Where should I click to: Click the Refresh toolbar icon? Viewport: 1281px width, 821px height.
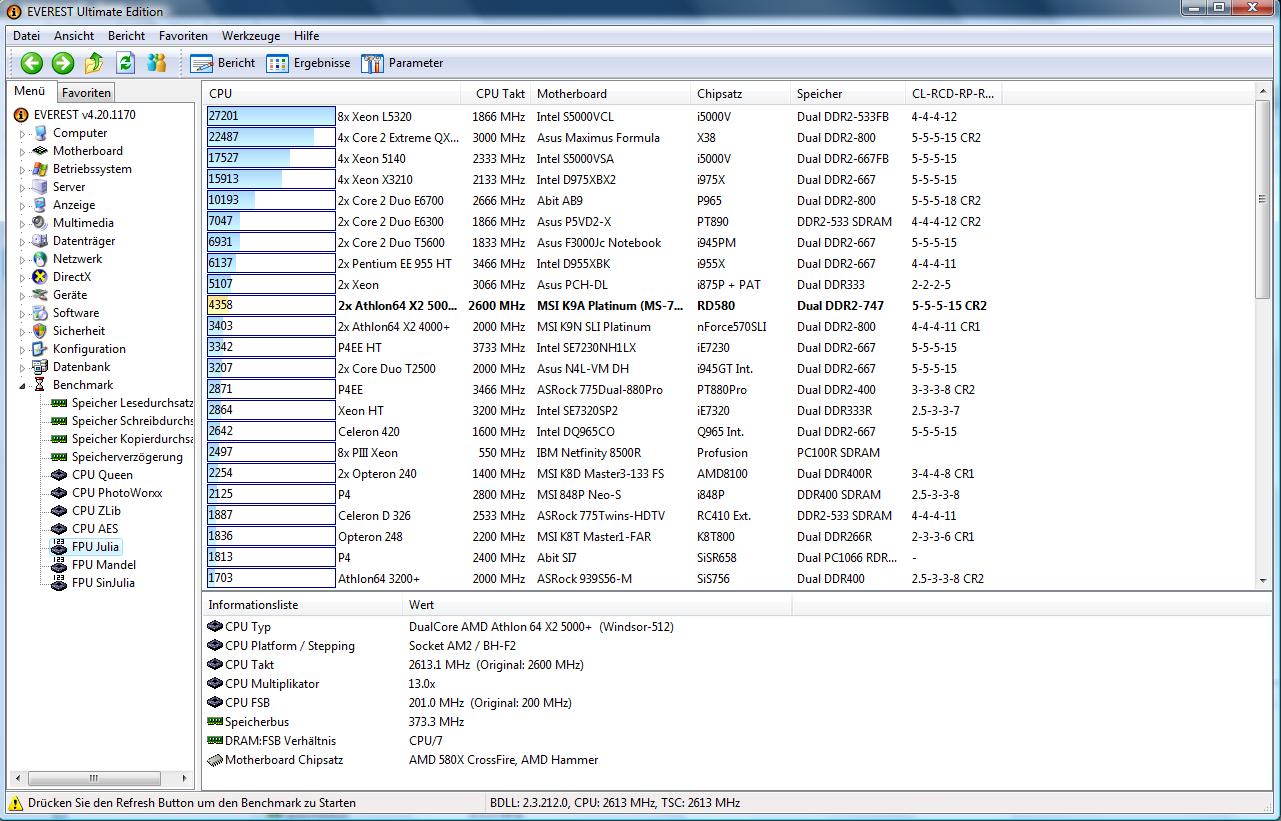pyautogui.click(x=125, y=63)
